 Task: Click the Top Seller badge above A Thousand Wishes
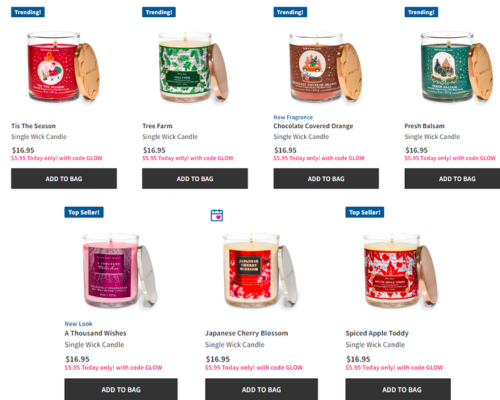(84, 212)
